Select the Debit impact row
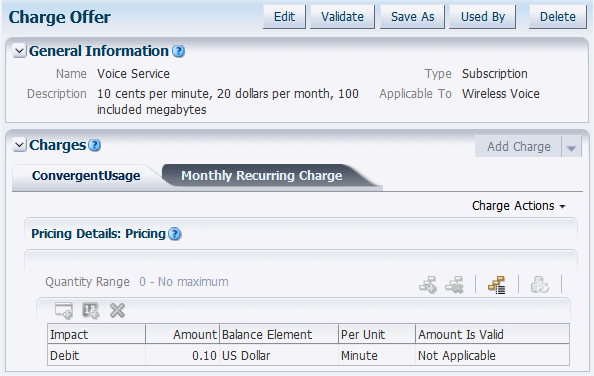Viewport: 594px width, 376px height. point(308,355)
